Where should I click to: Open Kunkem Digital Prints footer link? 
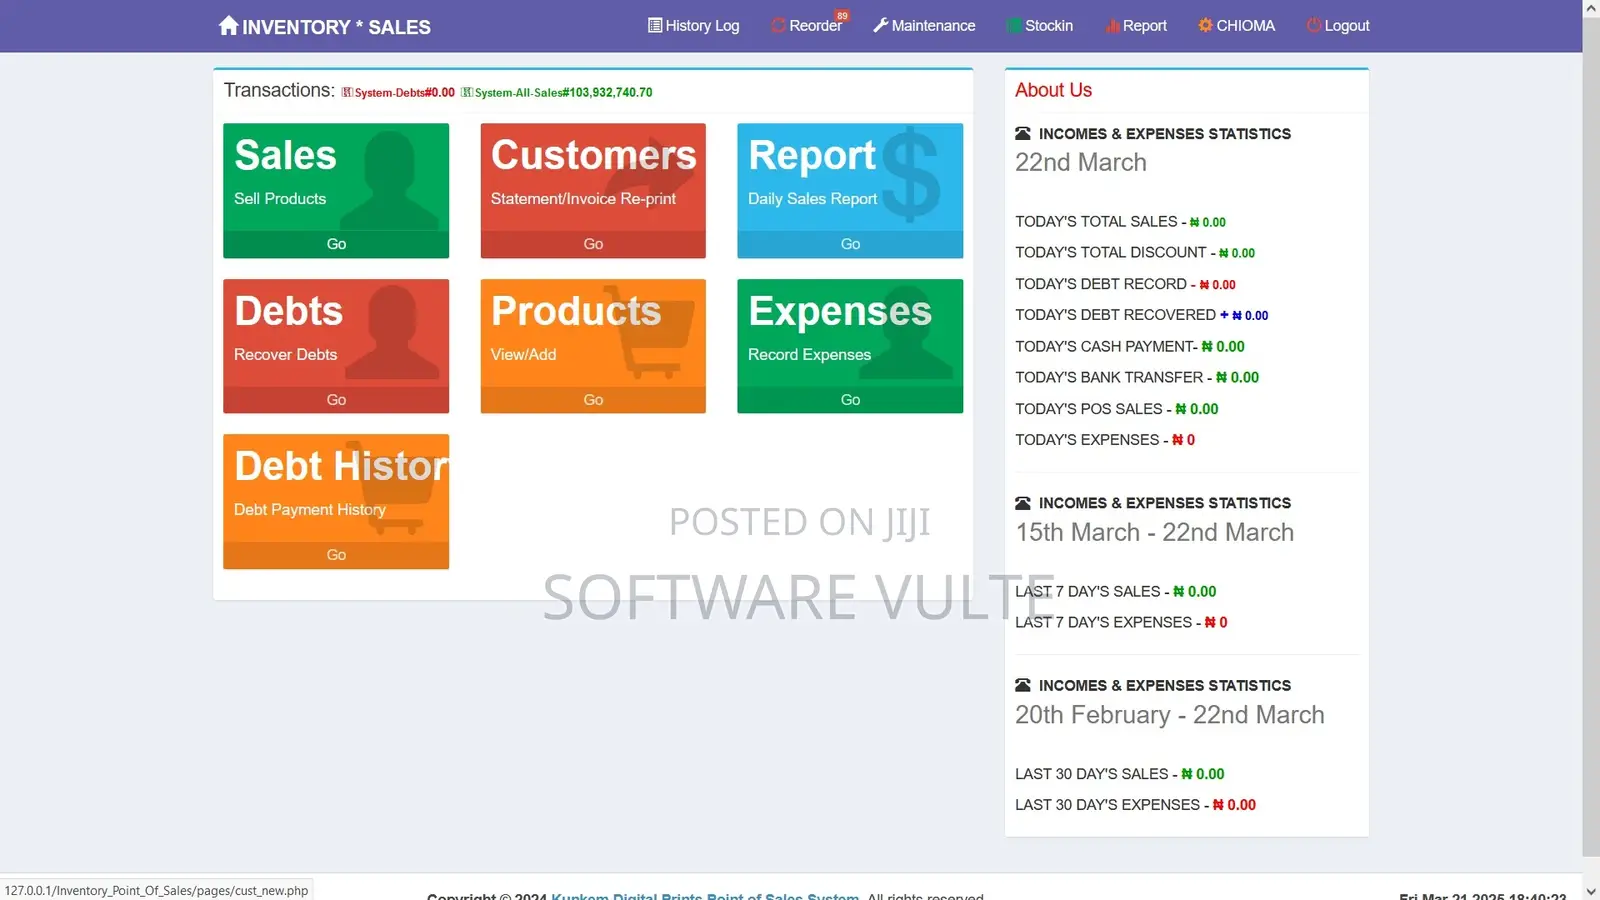pyautogui.click(x=705, y=896)
